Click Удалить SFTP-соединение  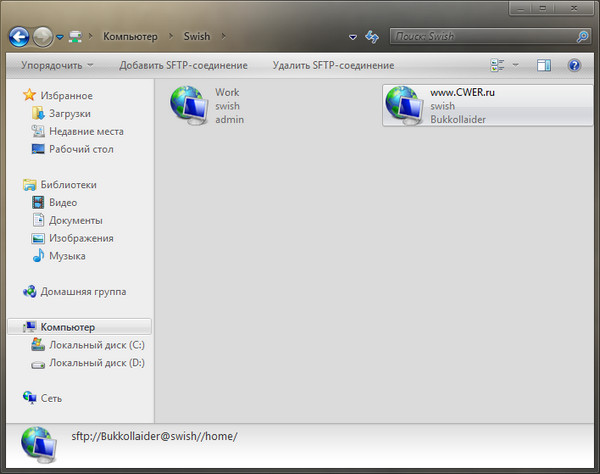coord(333,65)
